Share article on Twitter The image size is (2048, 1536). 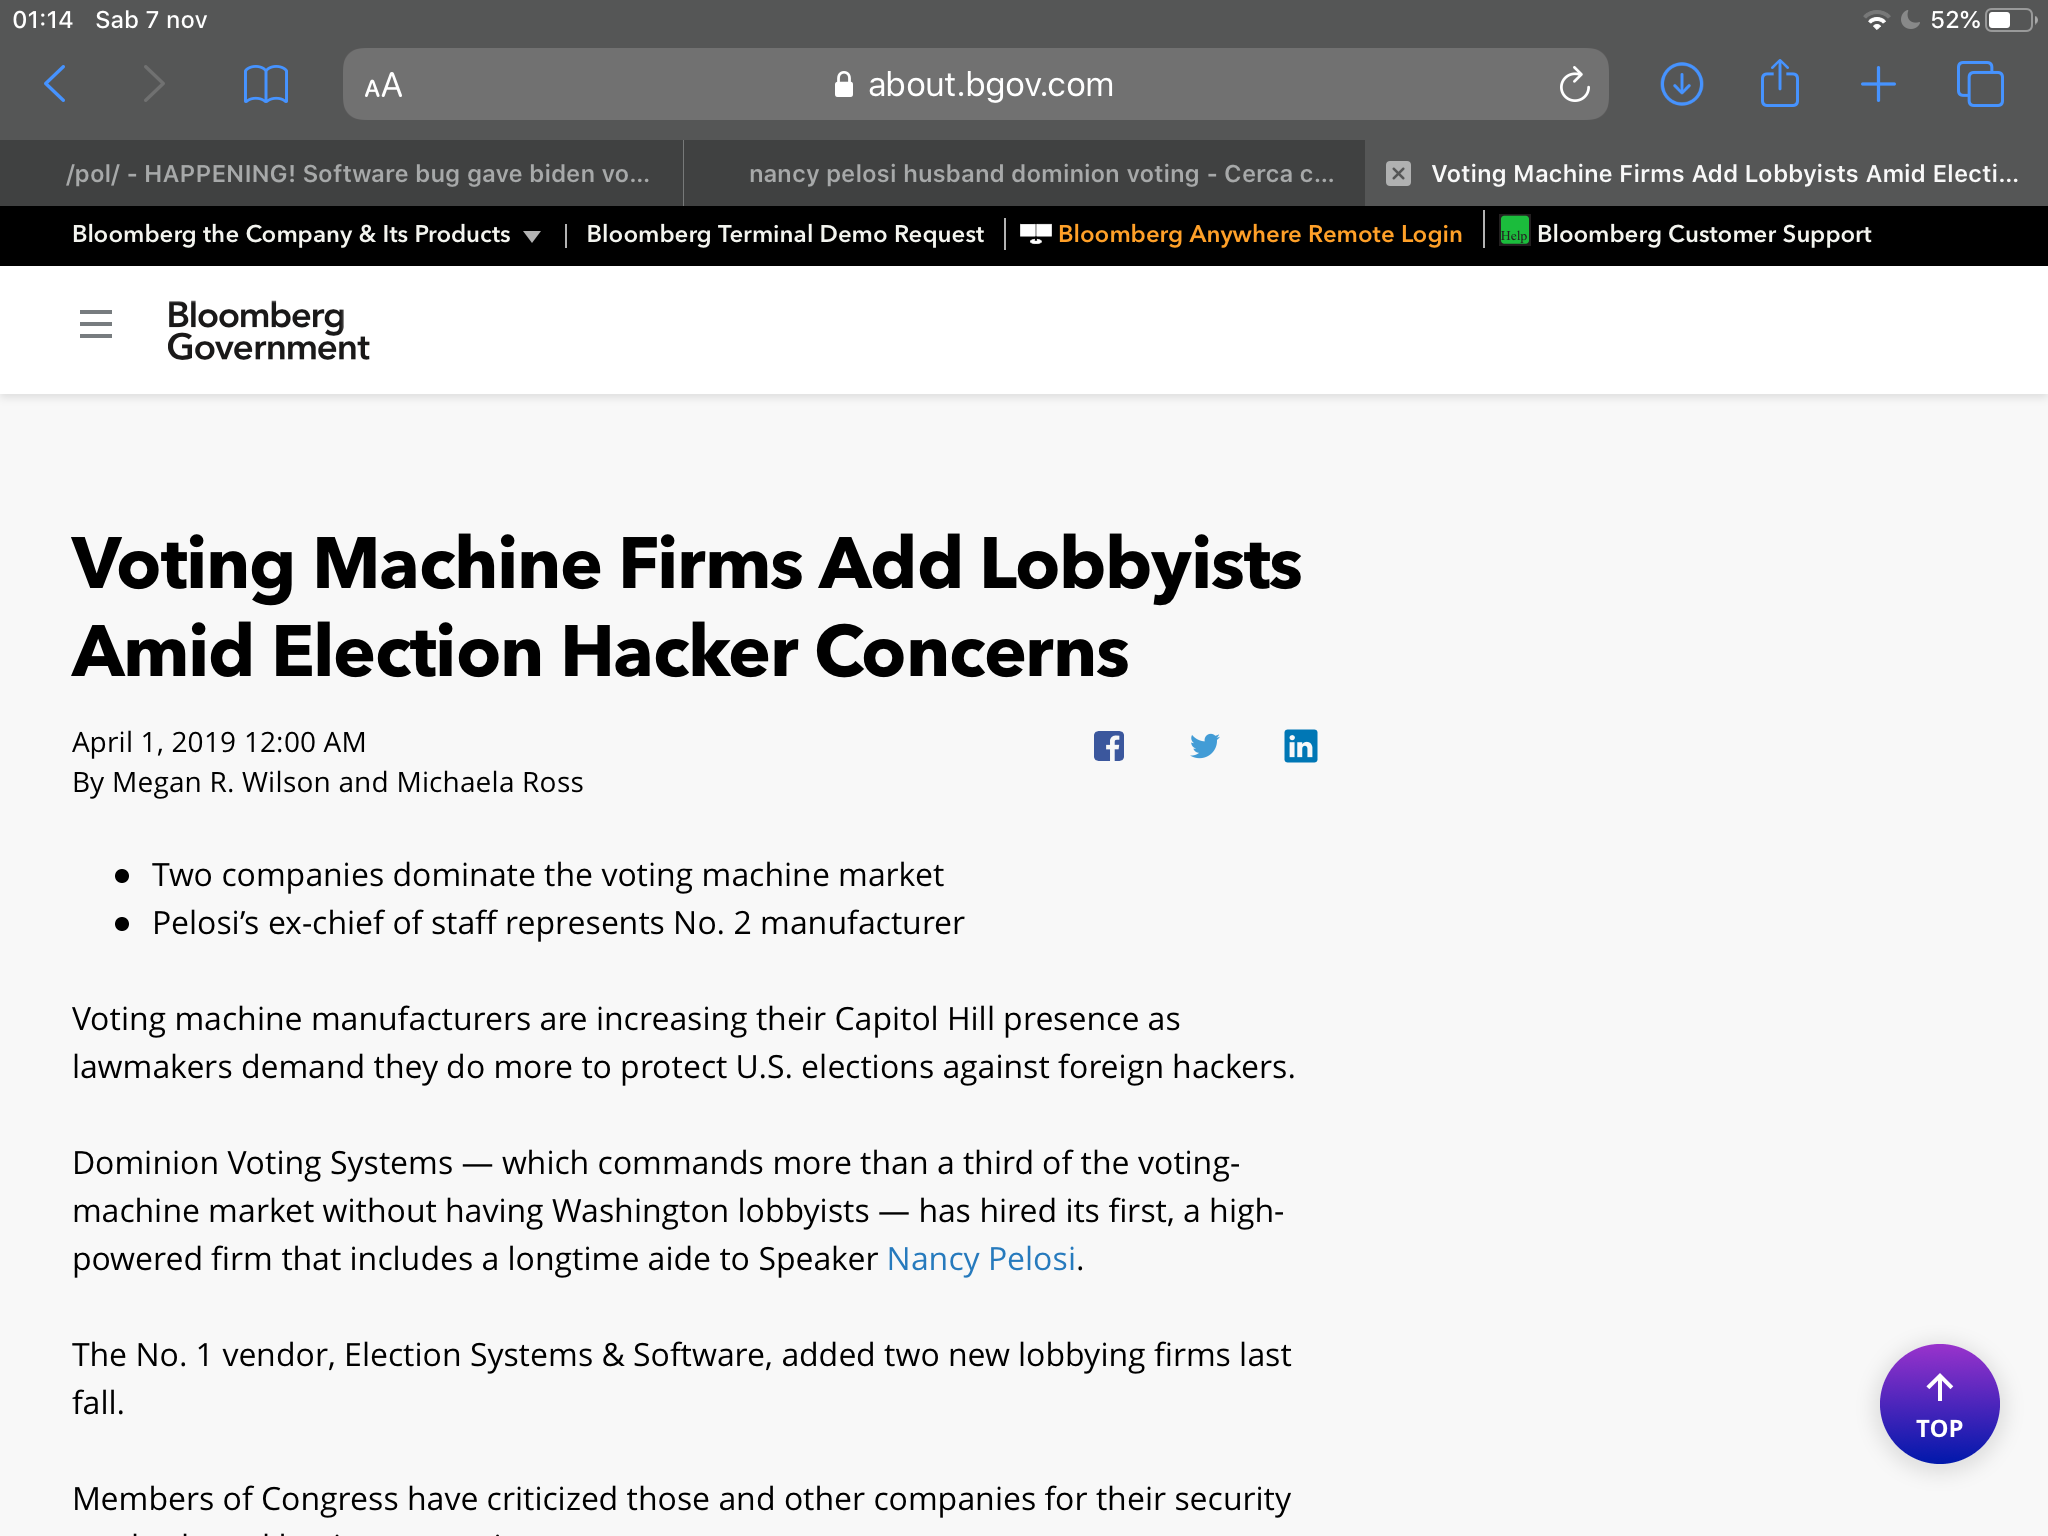click(1204, 746)
